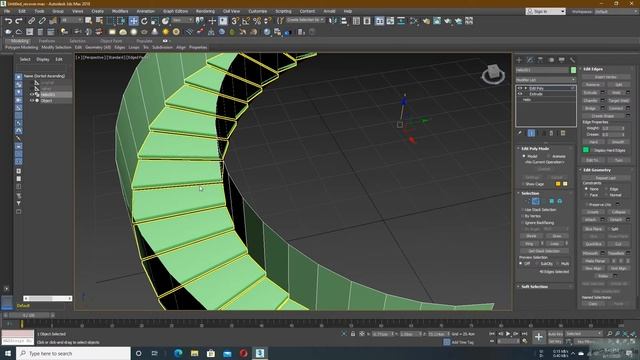Click the Pin Stack icon

click(x=520, y=133)
